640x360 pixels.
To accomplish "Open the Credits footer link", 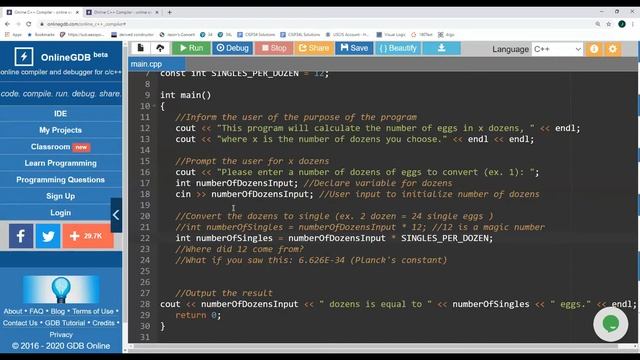I will coord(103,323).
